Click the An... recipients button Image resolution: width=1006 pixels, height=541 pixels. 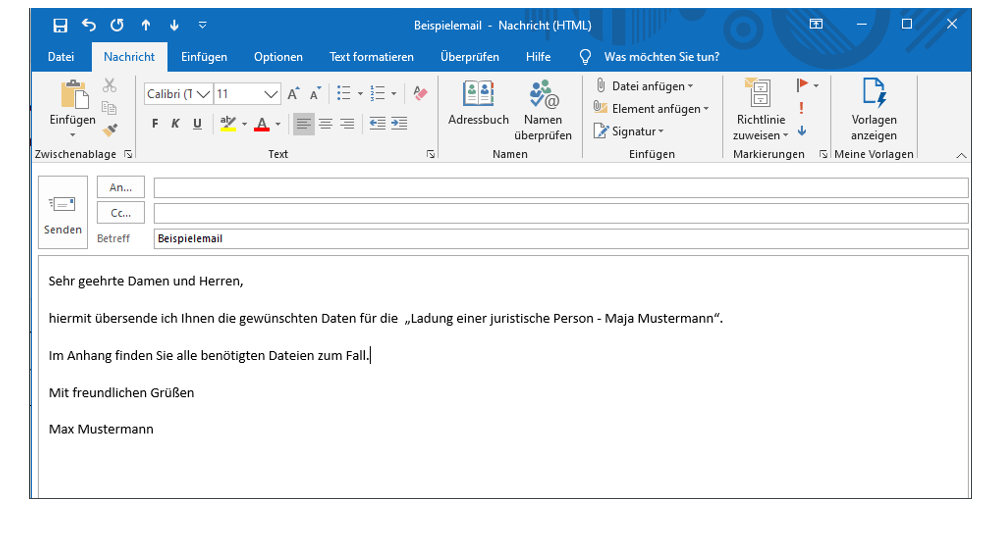120,187
